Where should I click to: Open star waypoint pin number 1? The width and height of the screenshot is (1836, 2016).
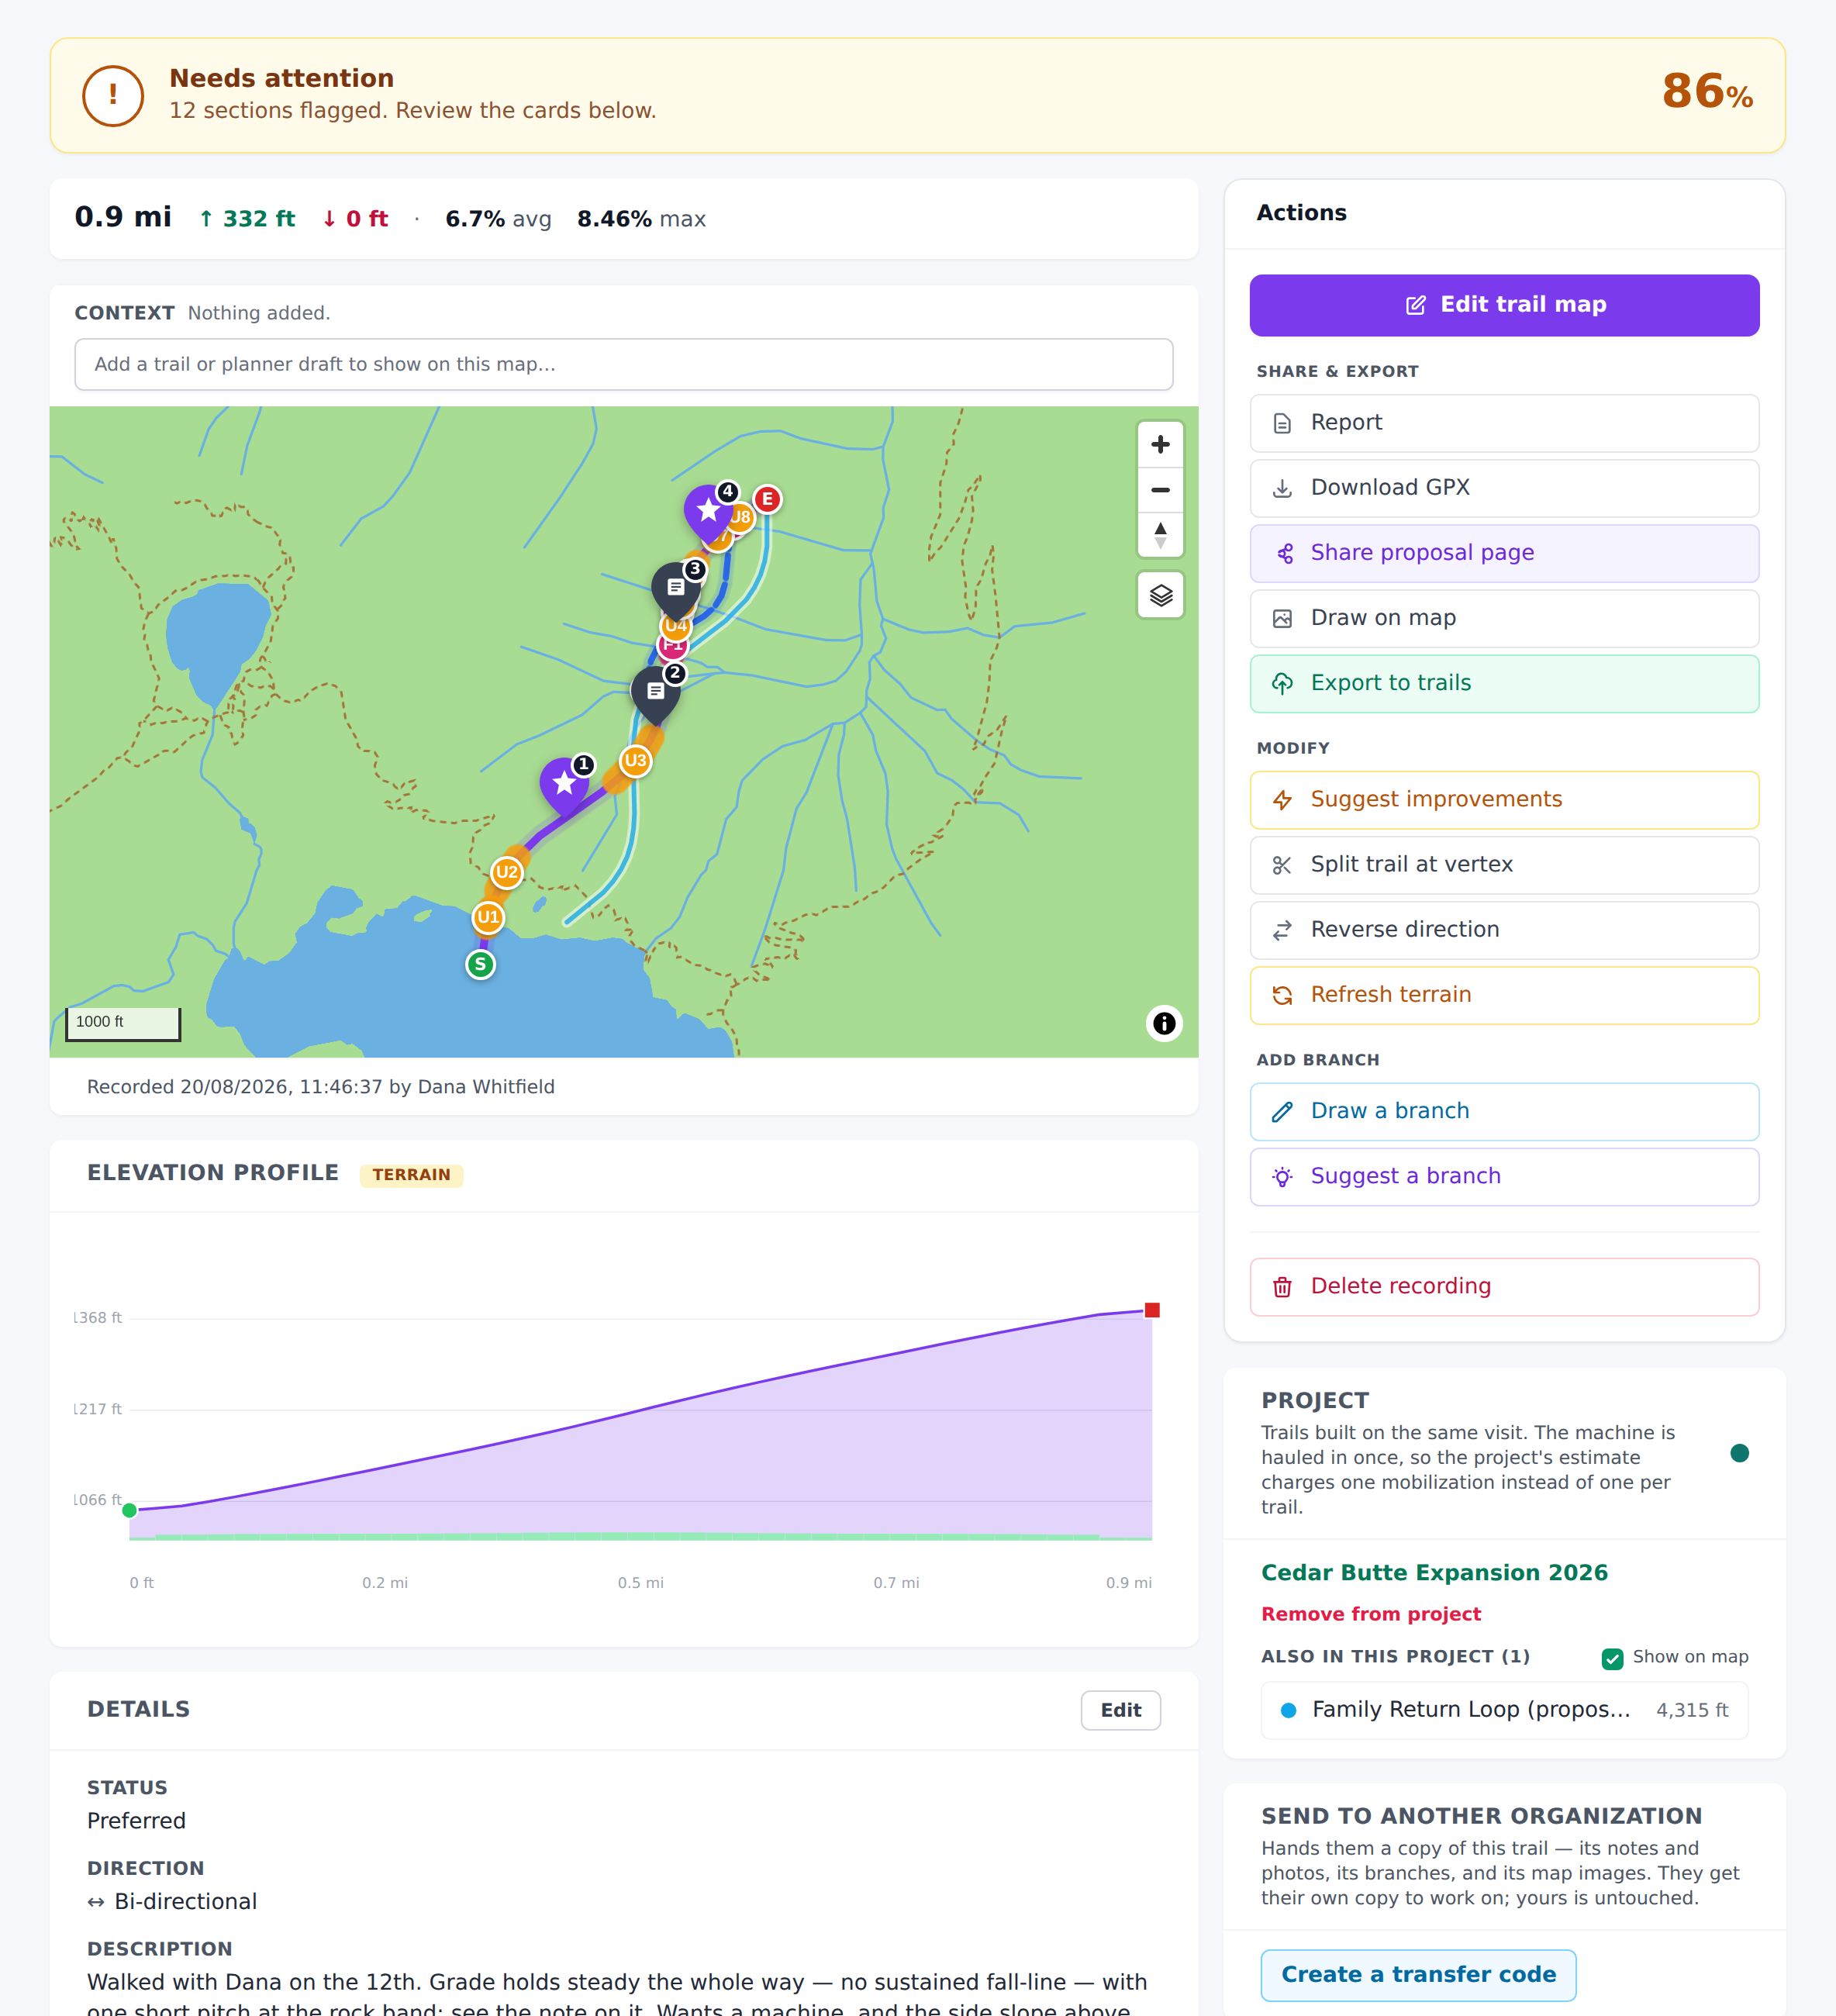[x=564, y=785]
